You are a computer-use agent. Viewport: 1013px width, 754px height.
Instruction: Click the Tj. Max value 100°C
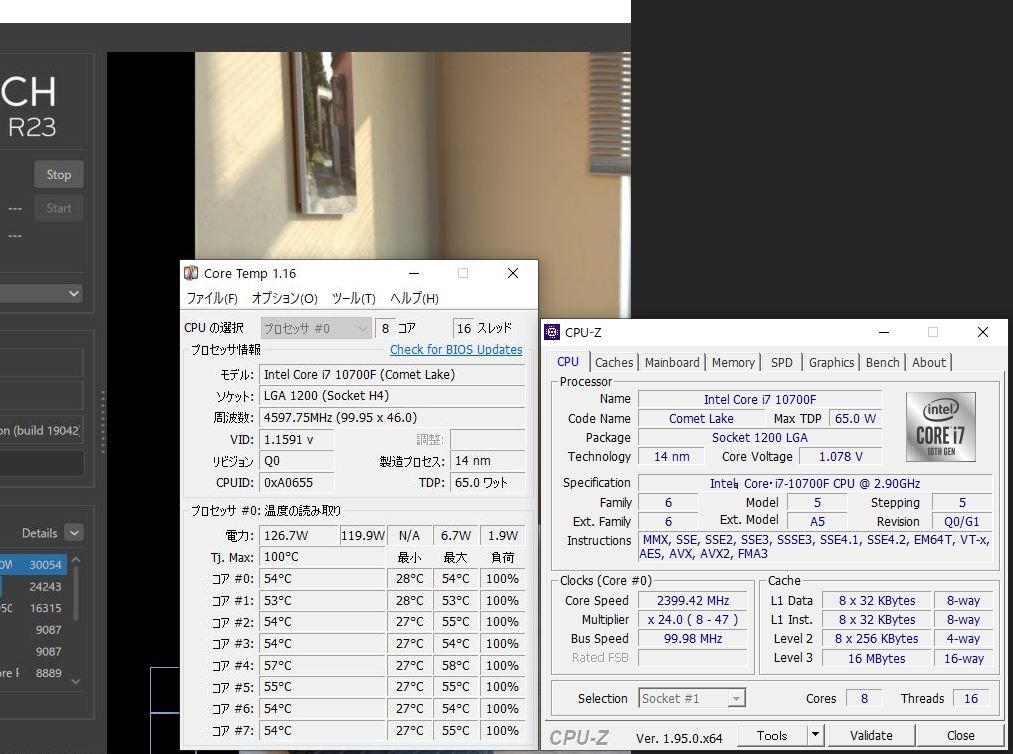322,557
